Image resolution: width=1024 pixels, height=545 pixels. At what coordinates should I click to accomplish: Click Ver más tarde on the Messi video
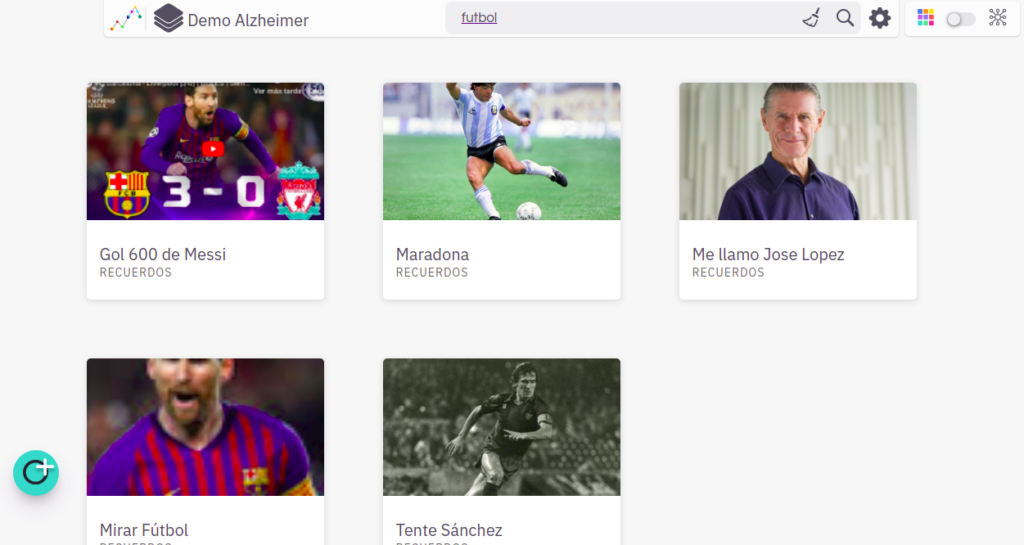pyautogui.click(x=277, y=91)
